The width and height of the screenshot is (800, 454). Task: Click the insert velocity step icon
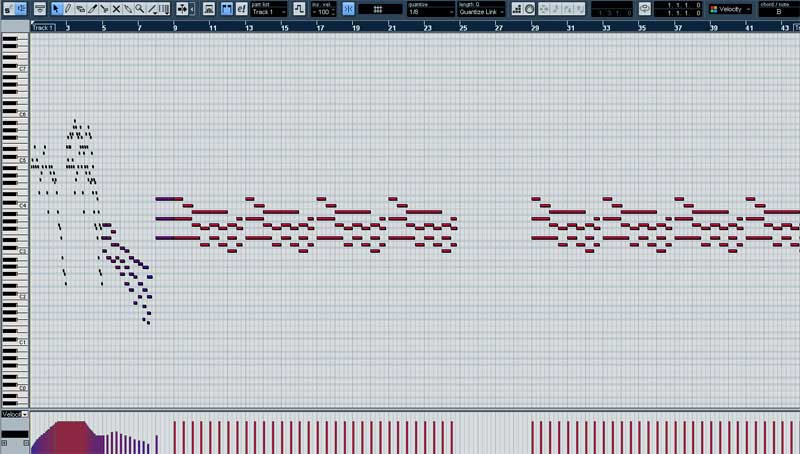299,9
